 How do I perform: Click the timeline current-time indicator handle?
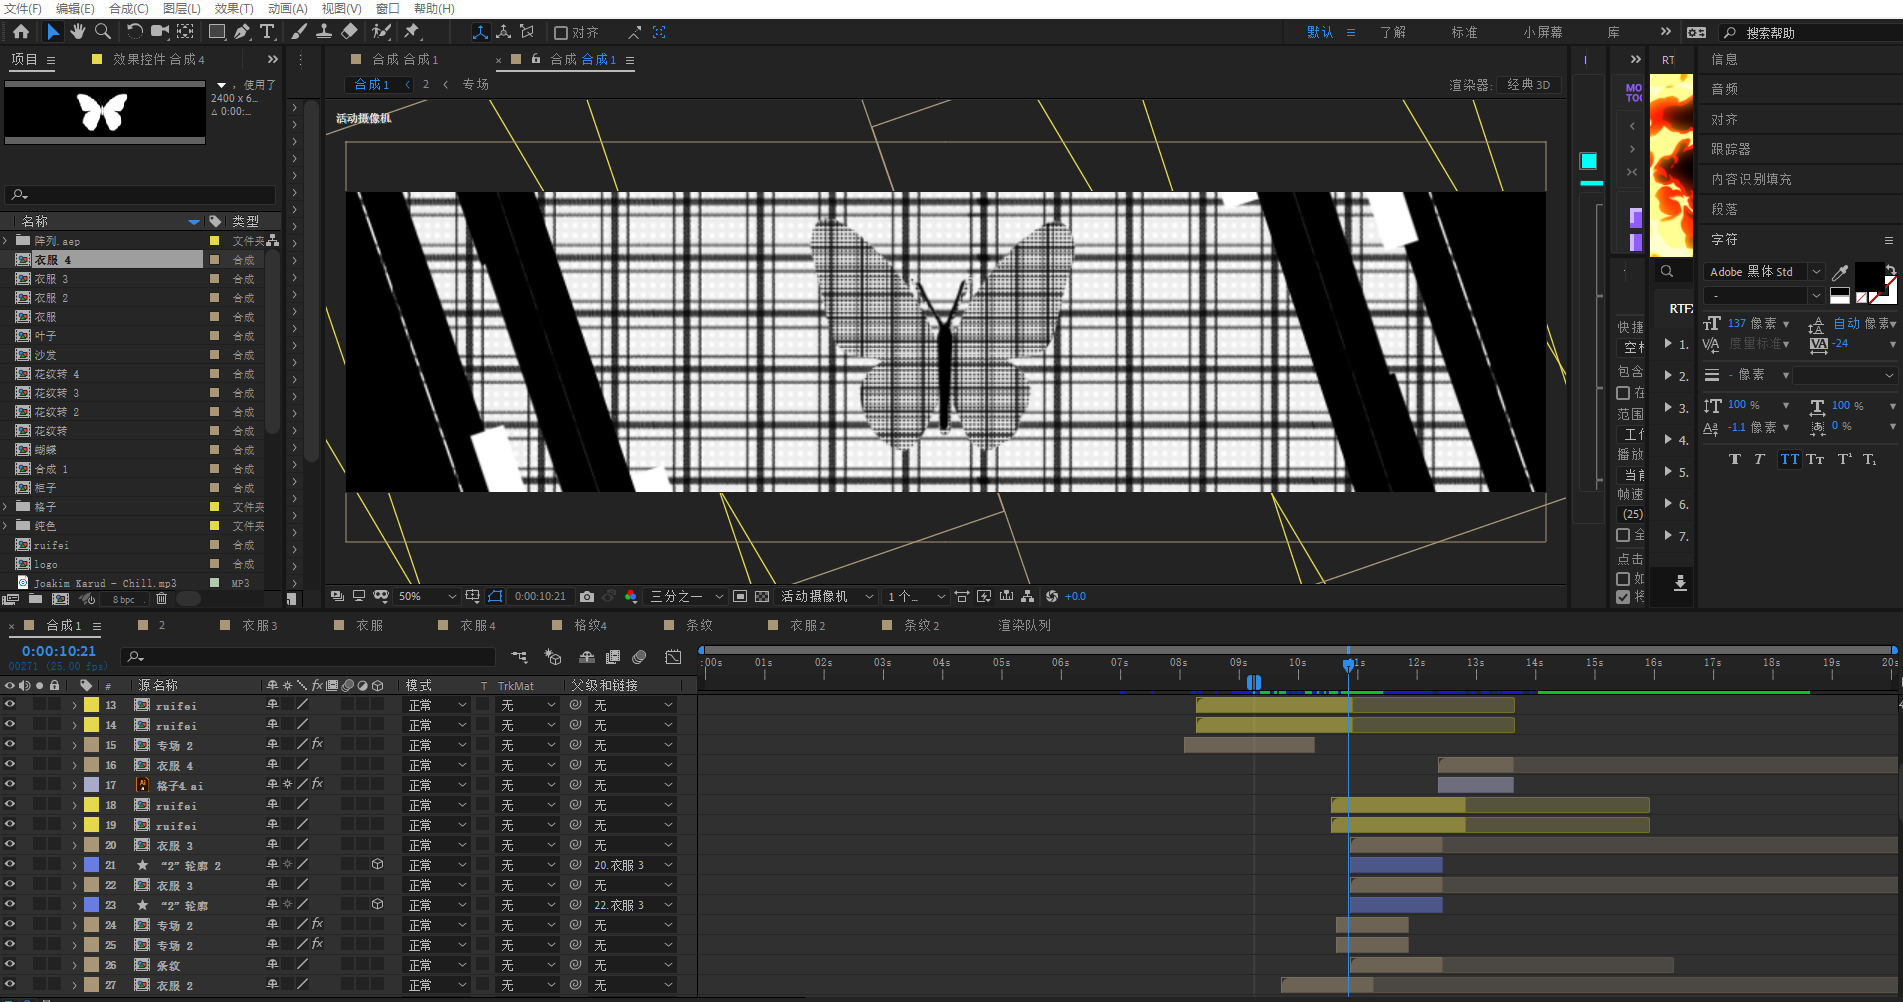(x=1348, y=664)
